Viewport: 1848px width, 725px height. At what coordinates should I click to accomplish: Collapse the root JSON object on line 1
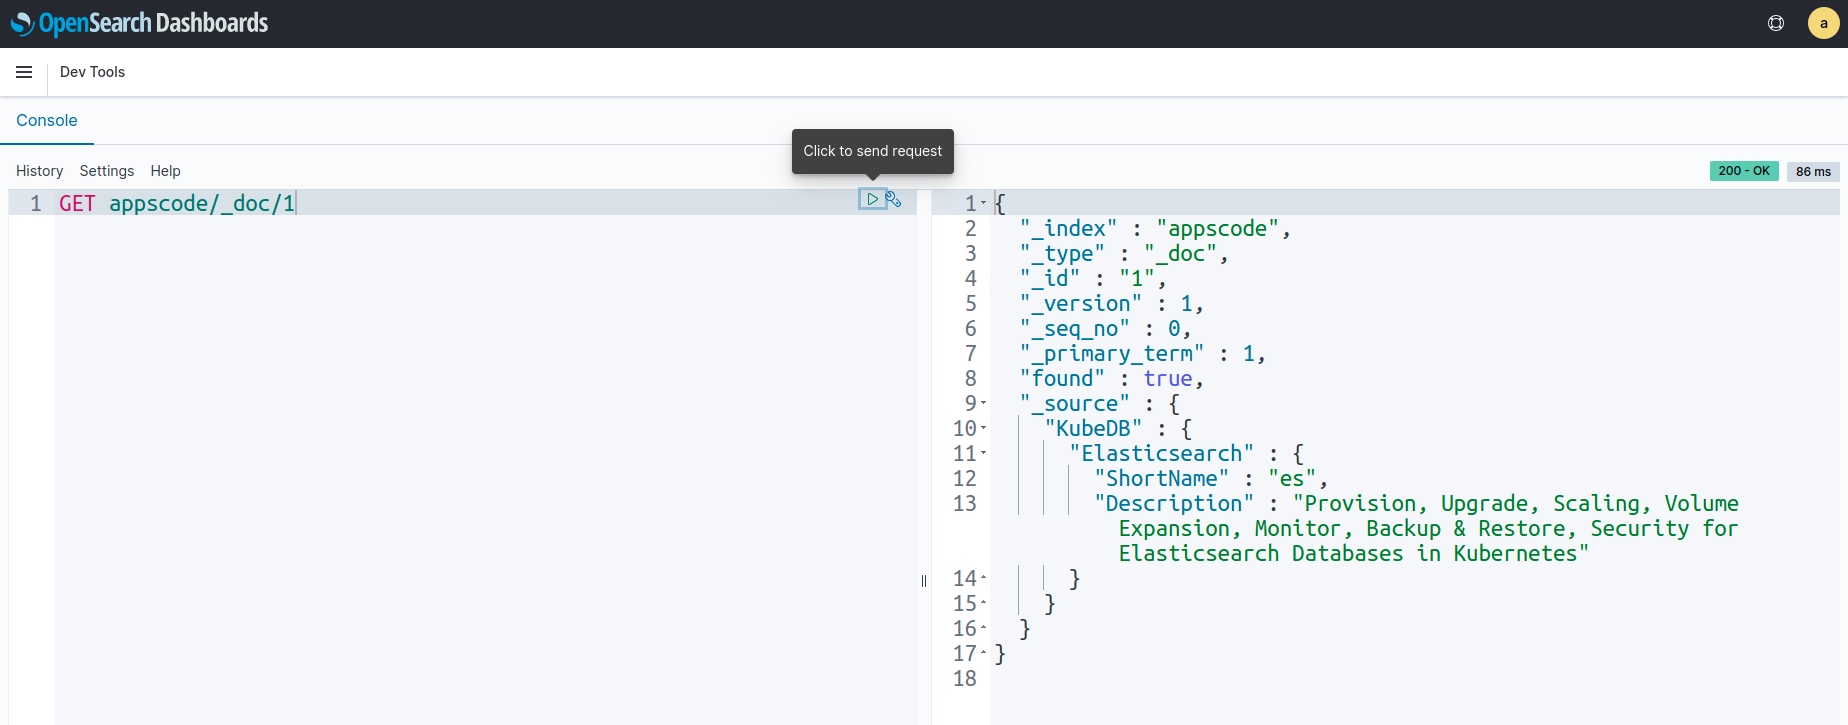click(x=984, y=203)
